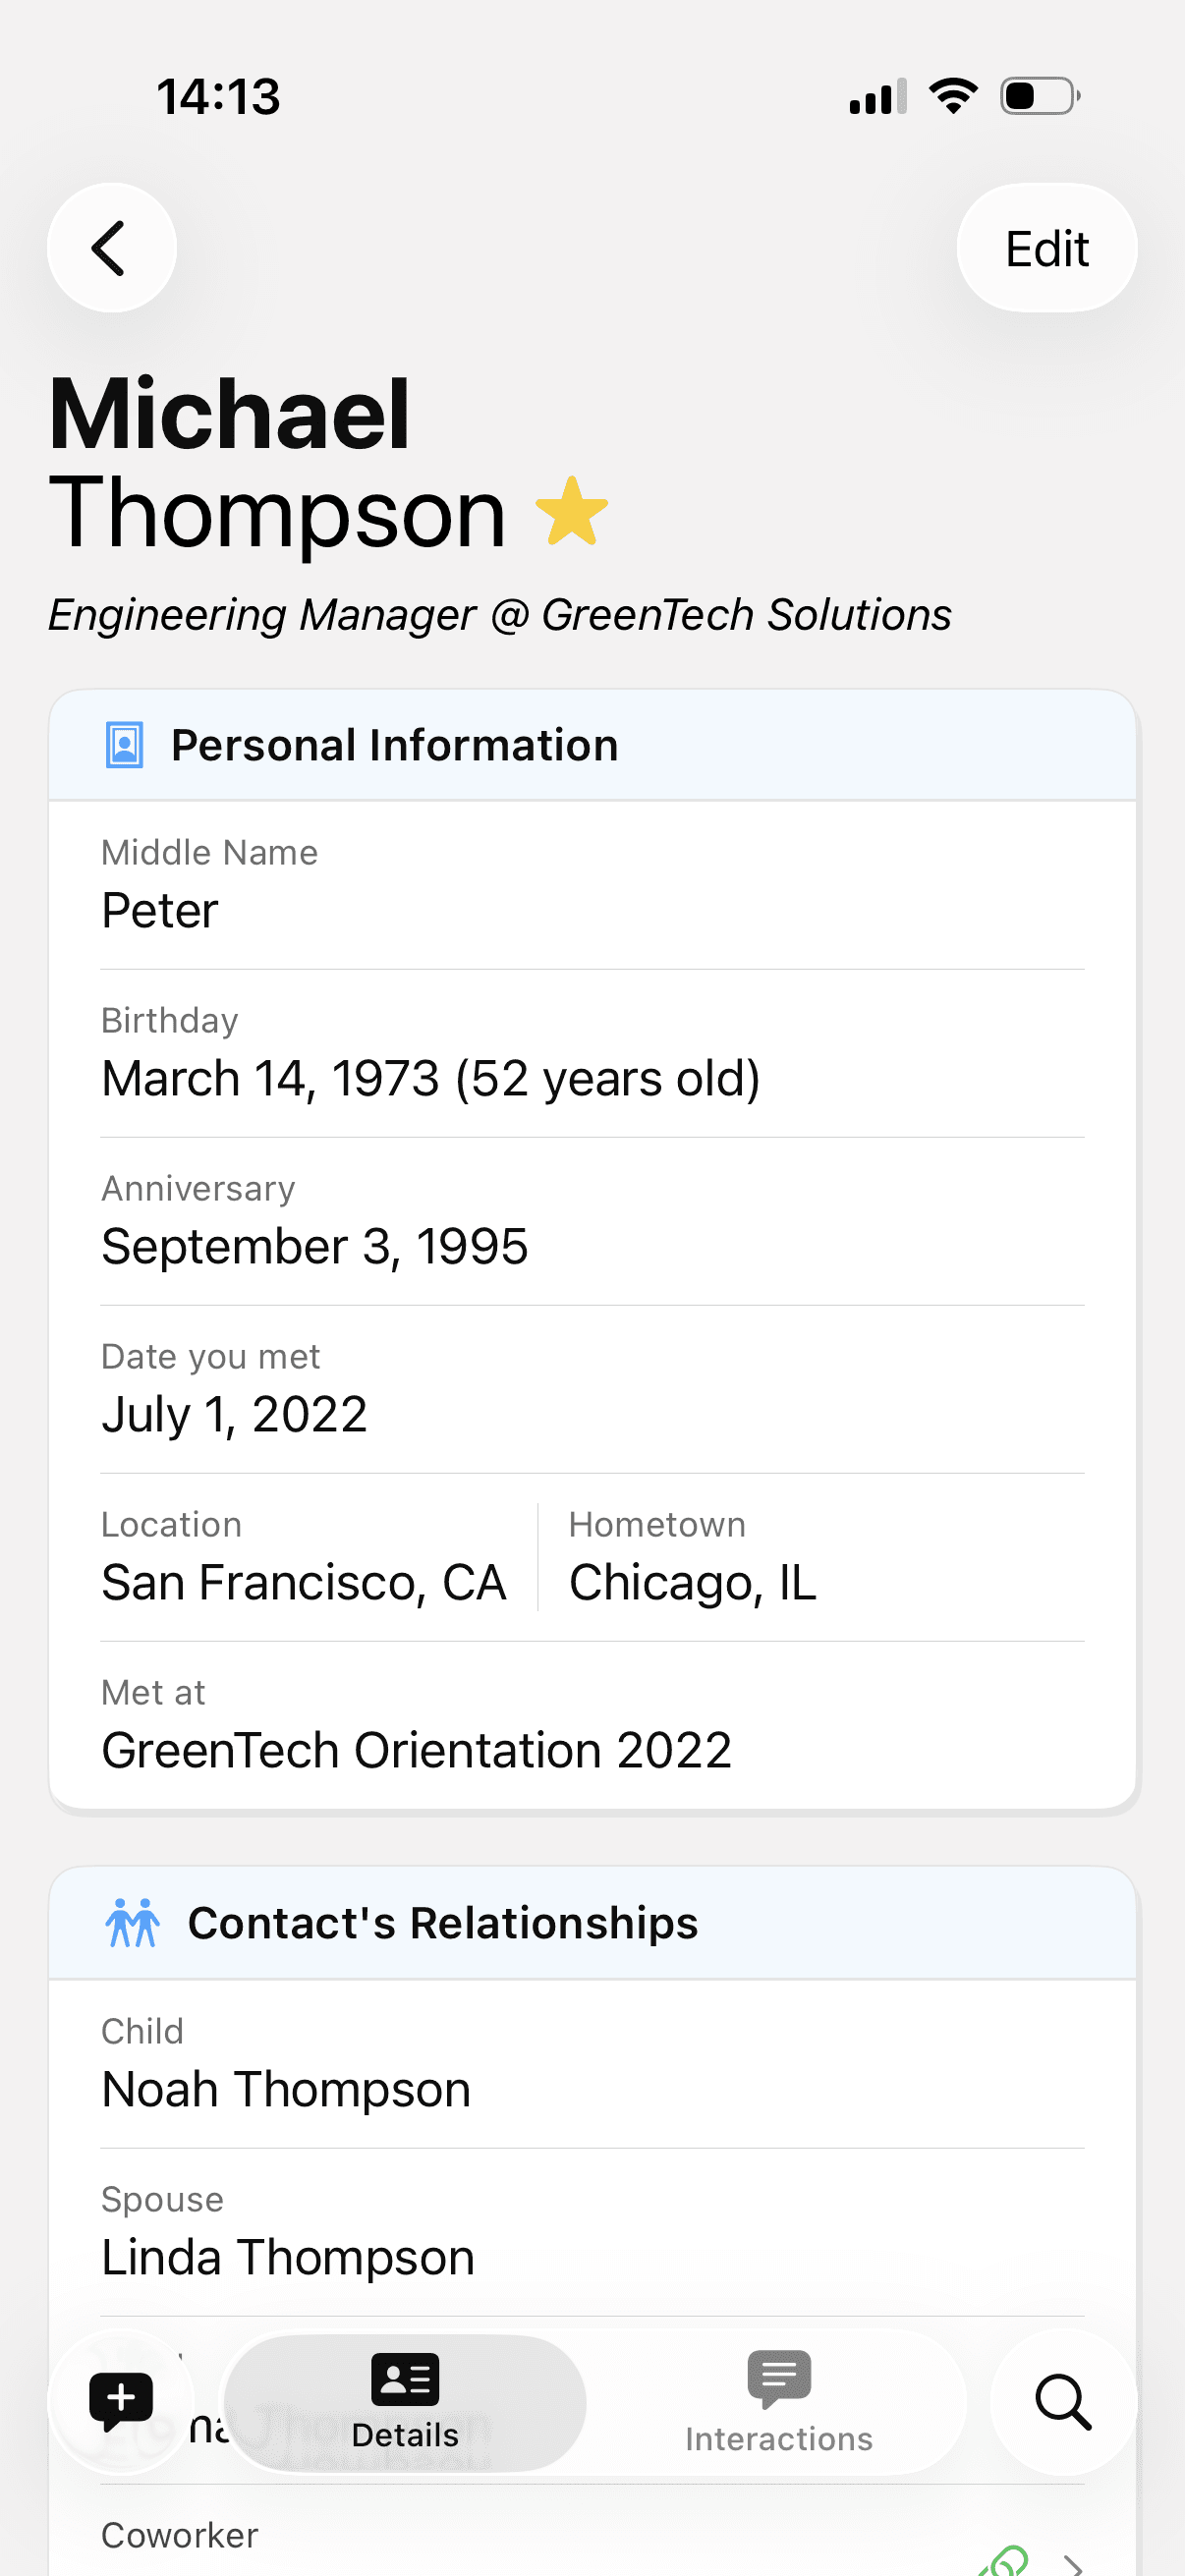Tap the green link icon on Coworker row
Viewport: 1185px width, 2576px height.
coord(1005,2562)
